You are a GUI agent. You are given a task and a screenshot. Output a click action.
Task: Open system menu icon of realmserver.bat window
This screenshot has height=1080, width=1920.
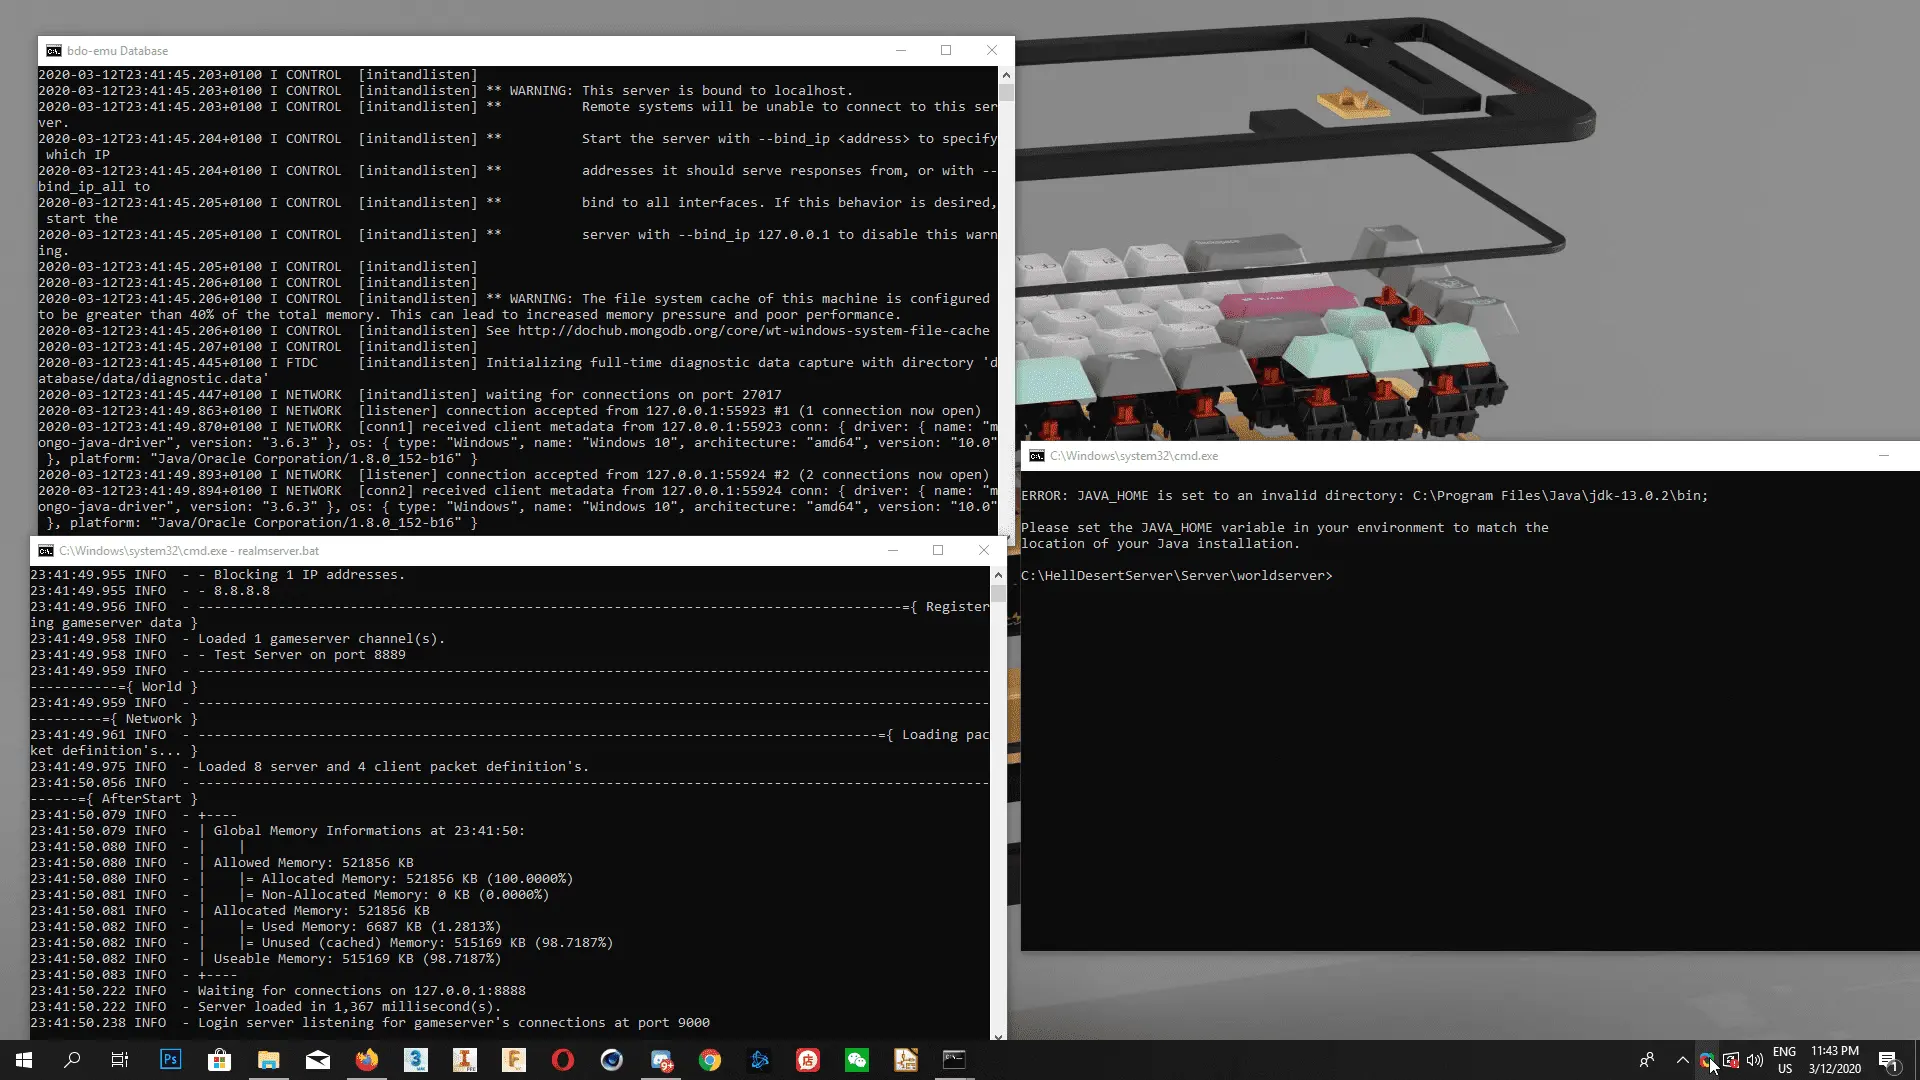click(46, 551)
